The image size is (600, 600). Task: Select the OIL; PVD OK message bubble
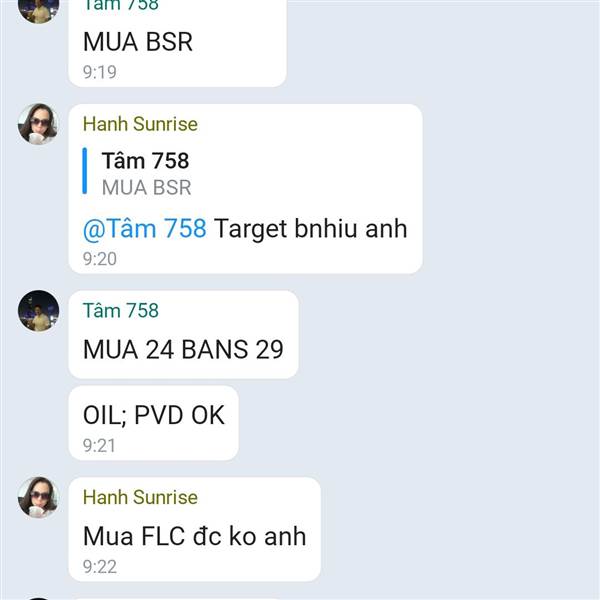(153, 423)
